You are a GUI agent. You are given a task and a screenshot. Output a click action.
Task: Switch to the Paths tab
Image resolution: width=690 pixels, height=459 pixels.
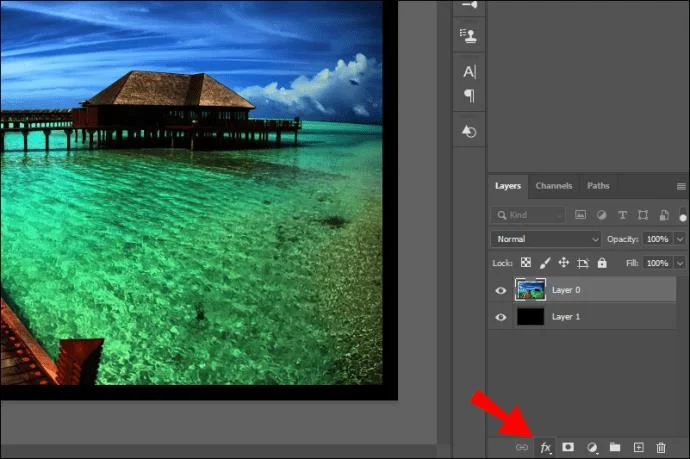(598, 186)
